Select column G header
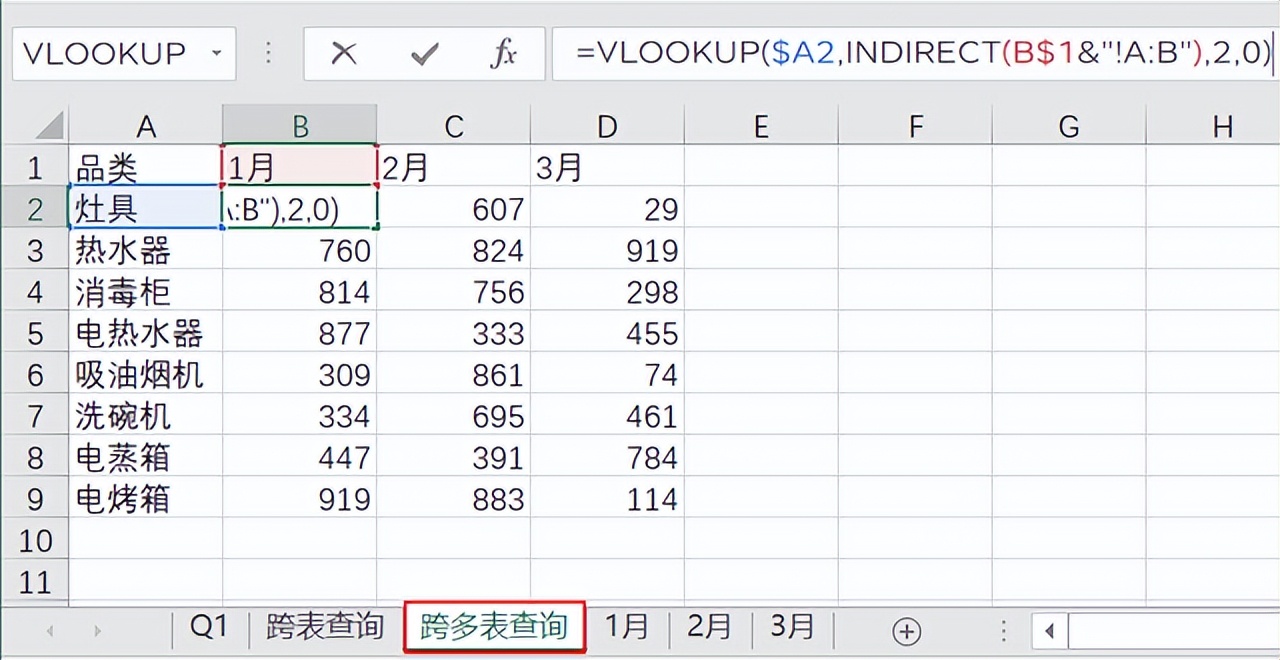 tap(1069, 126)
